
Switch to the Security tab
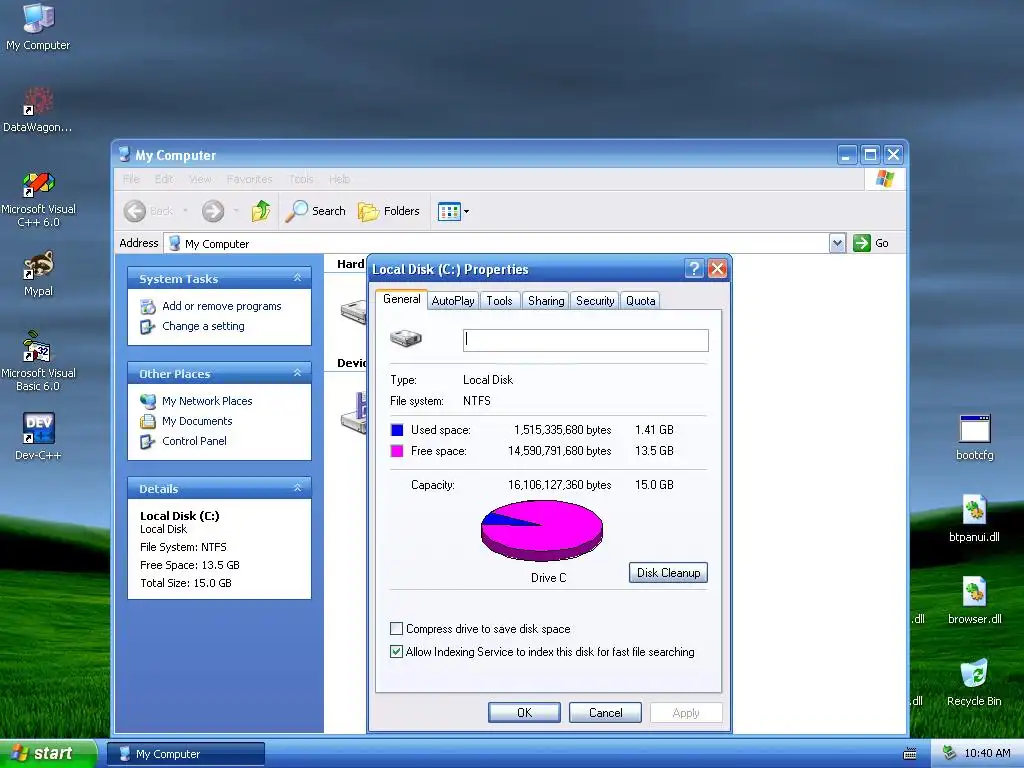tap(595, 300)
